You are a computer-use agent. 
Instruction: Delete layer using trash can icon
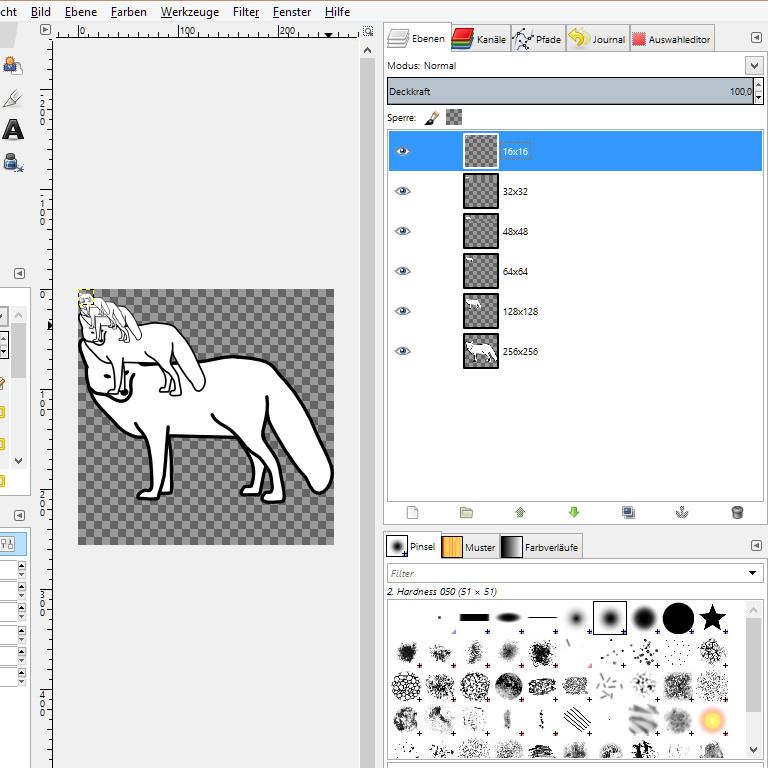coord(737,512)
